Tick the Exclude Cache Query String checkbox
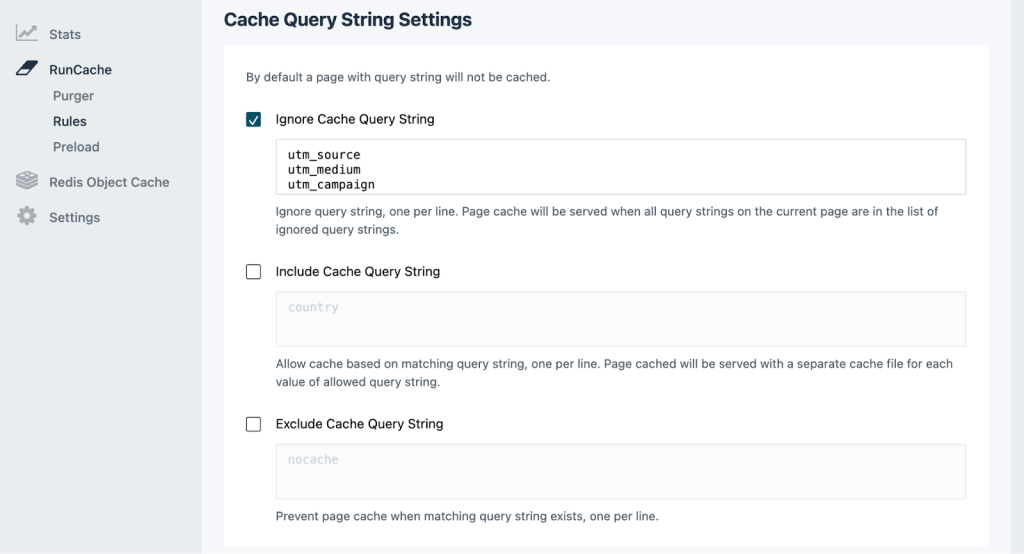 254,424
